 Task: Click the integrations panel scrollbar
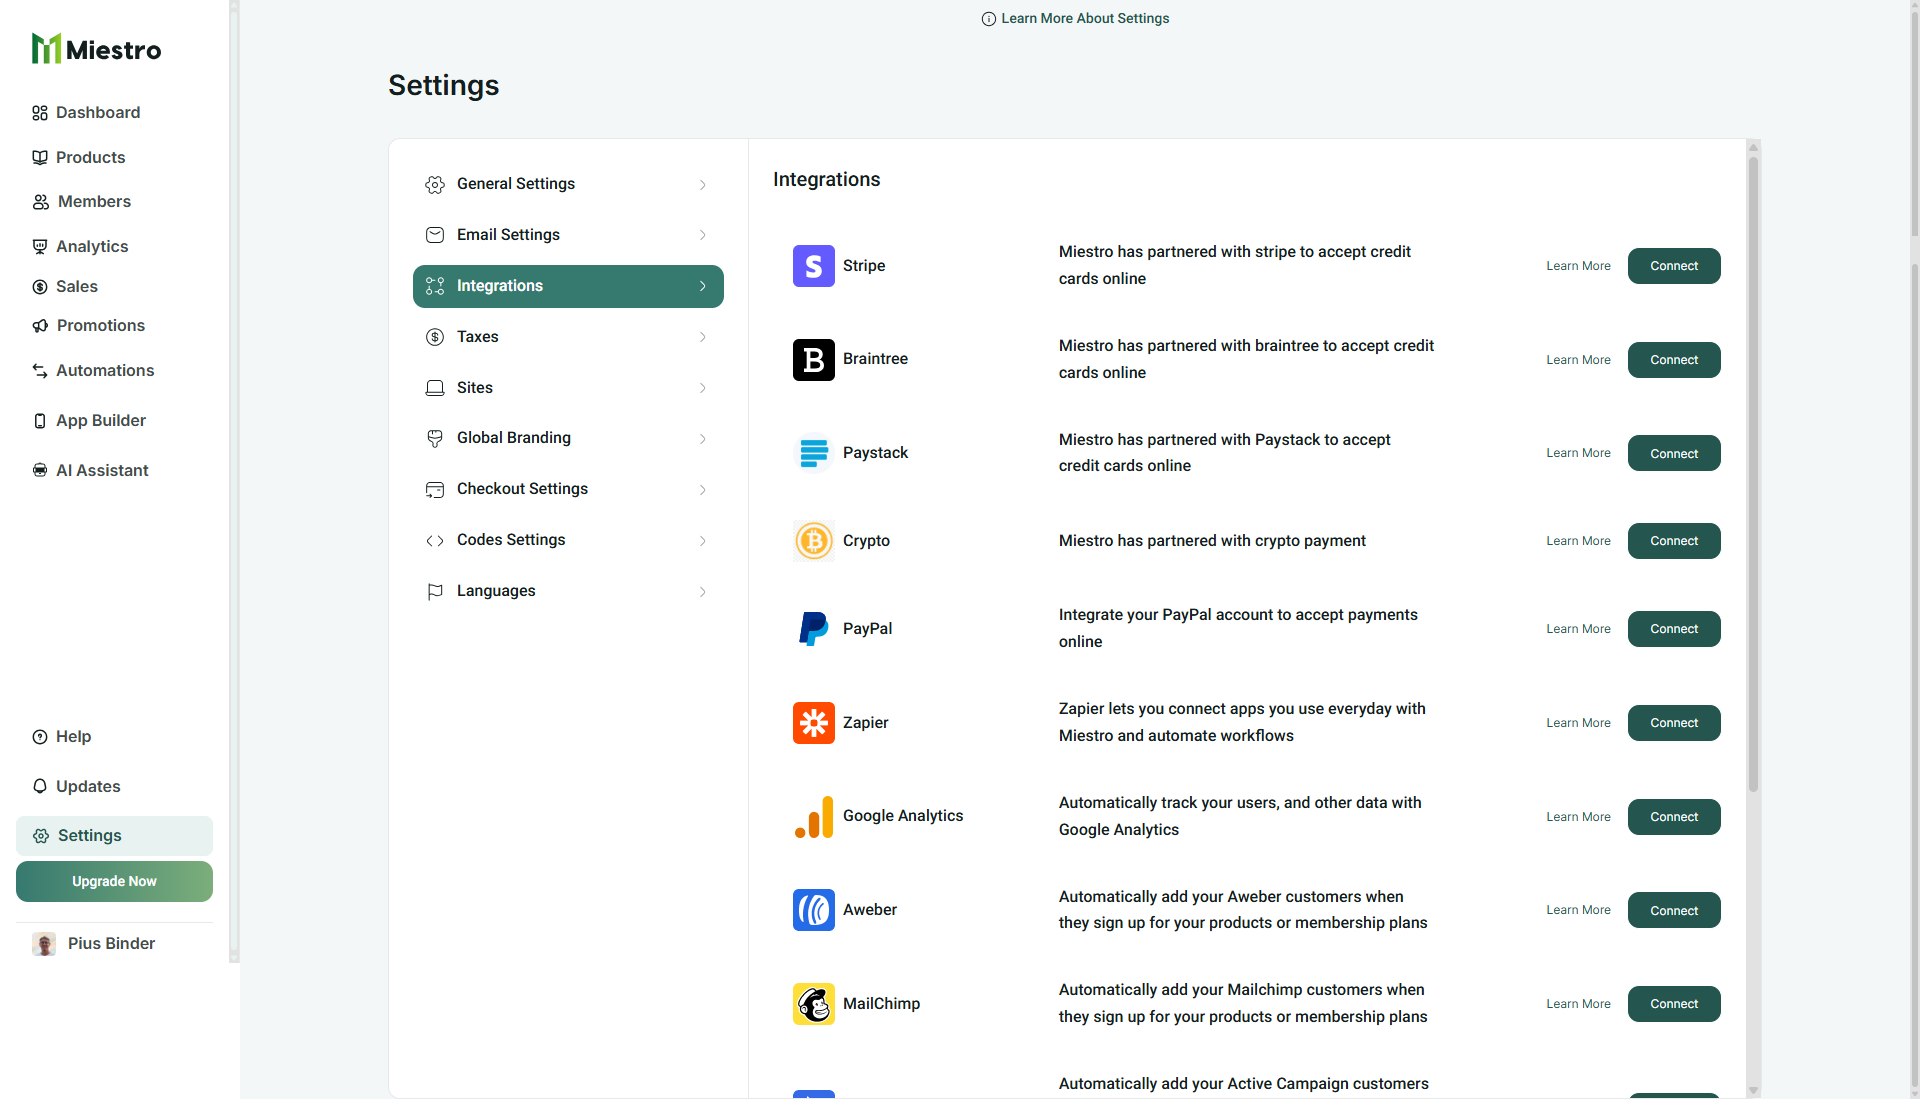tap(1753, 470)
